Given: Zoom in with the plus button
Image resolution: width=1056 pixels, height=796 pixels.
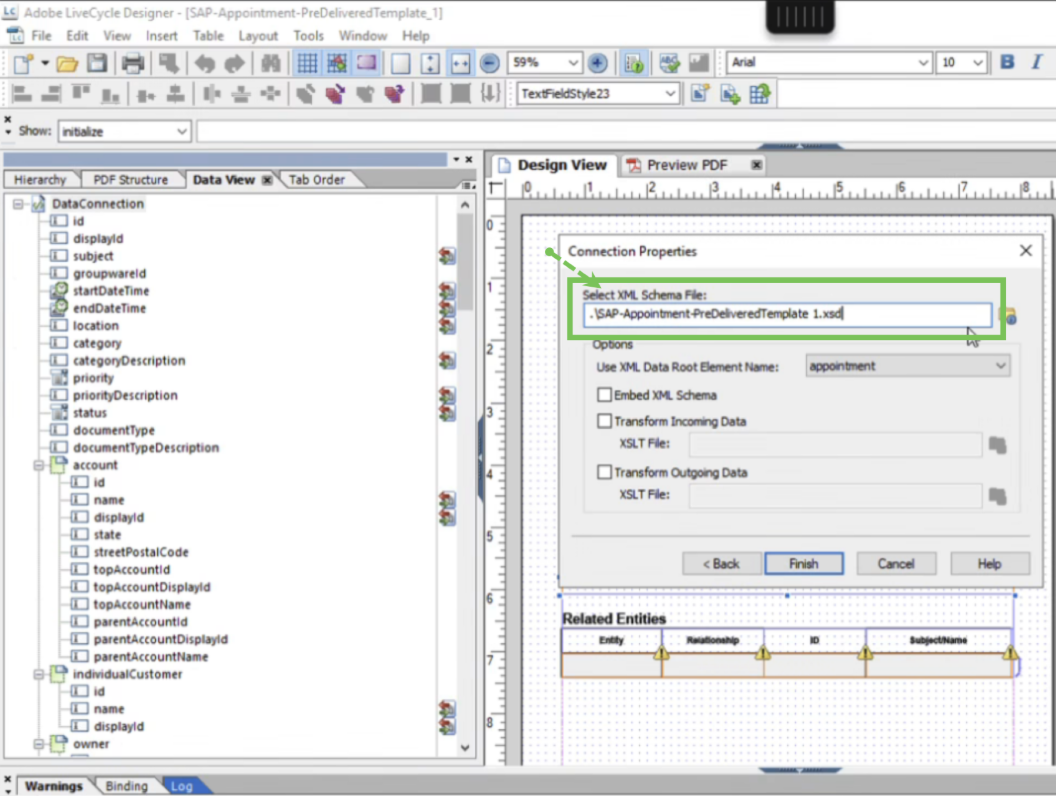Looking at the screenshot, I should 597,63.
